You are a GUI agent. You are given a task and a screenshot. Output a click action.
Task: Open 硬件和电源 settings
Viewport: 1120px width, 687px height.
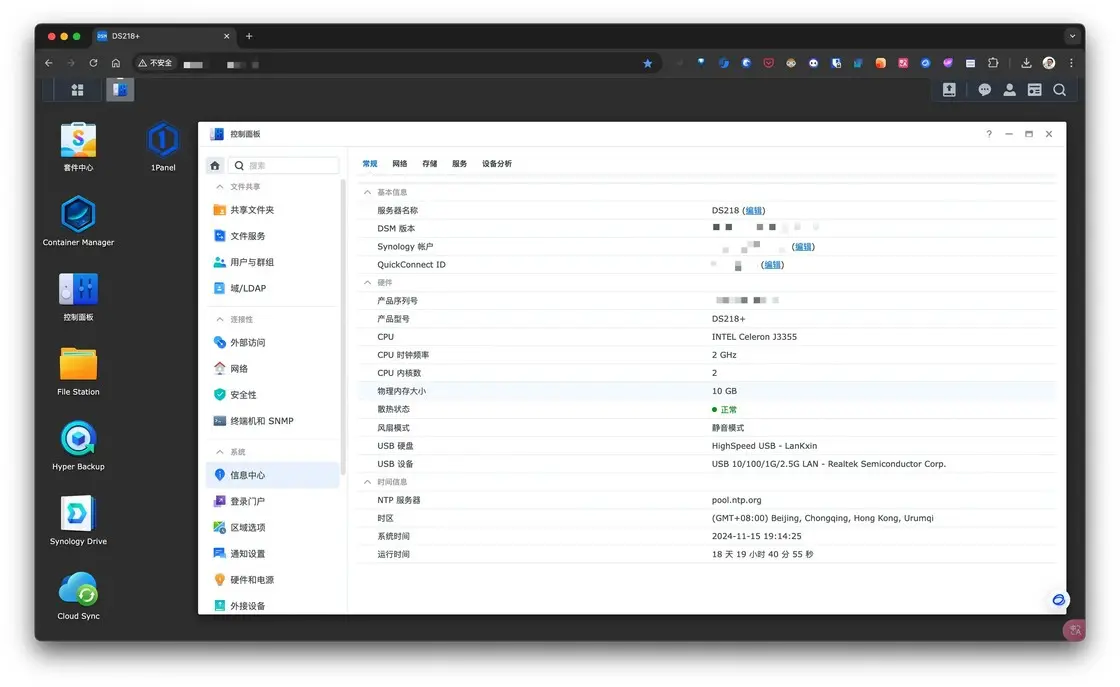273,579
